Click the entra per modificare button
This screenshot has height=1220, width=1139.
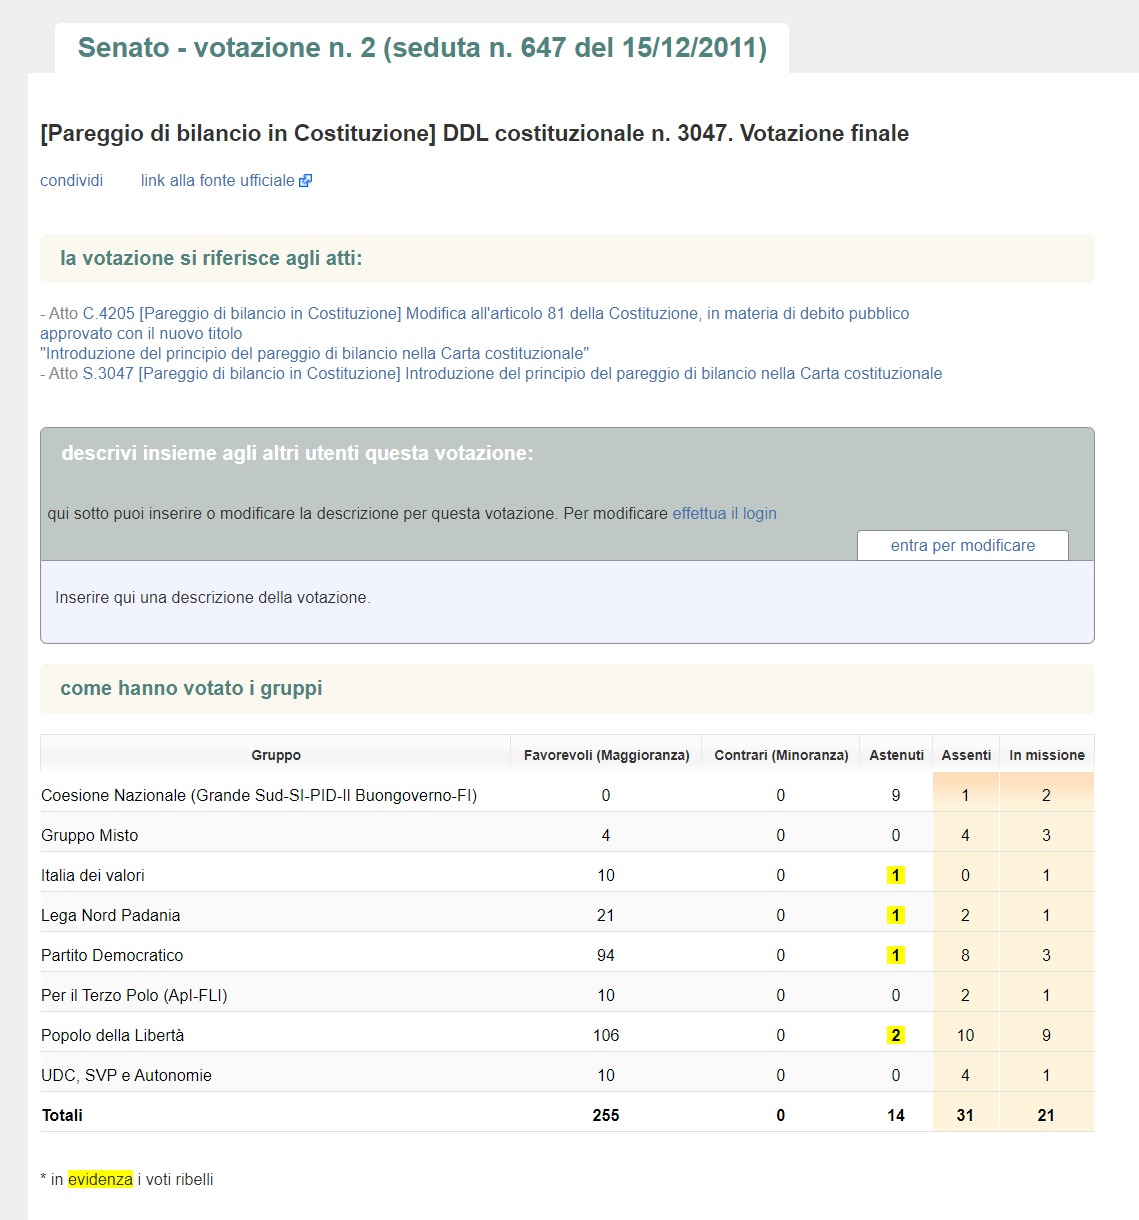pyautogui.click(x=963, y=546)
